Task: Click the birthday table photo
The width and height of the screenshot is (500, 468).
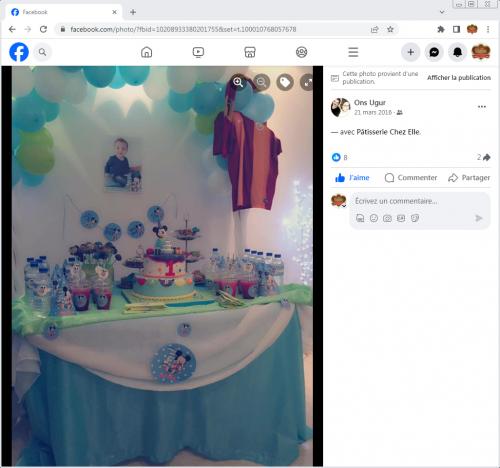Action: tap(162, 266)
